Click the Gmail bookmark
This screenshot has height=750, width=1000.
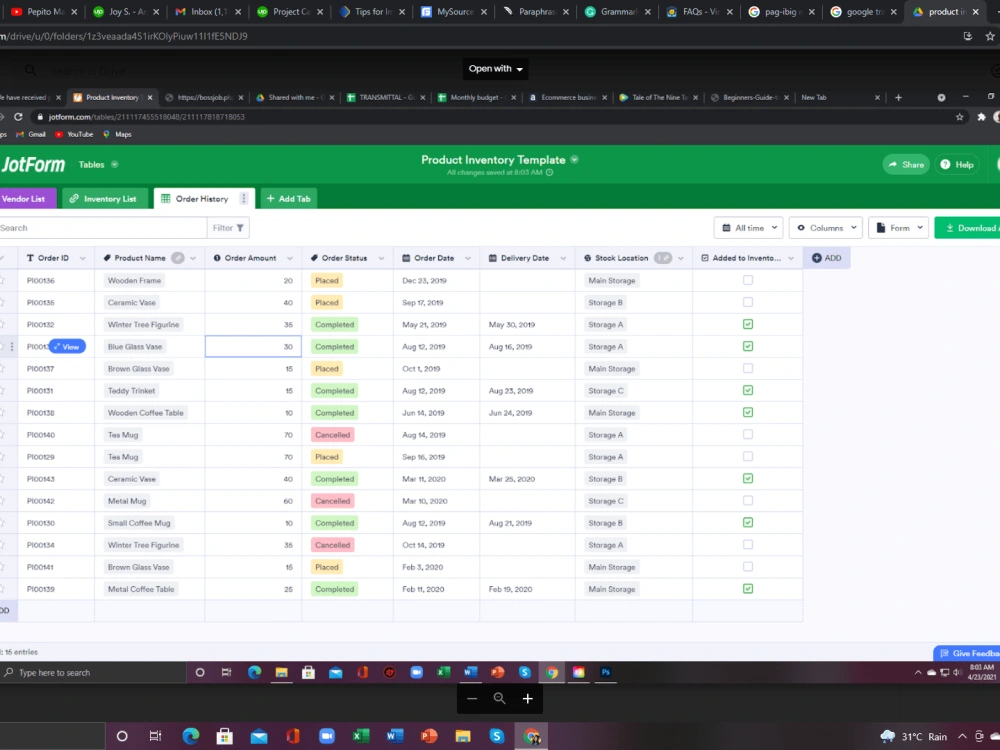click(31, 134)
